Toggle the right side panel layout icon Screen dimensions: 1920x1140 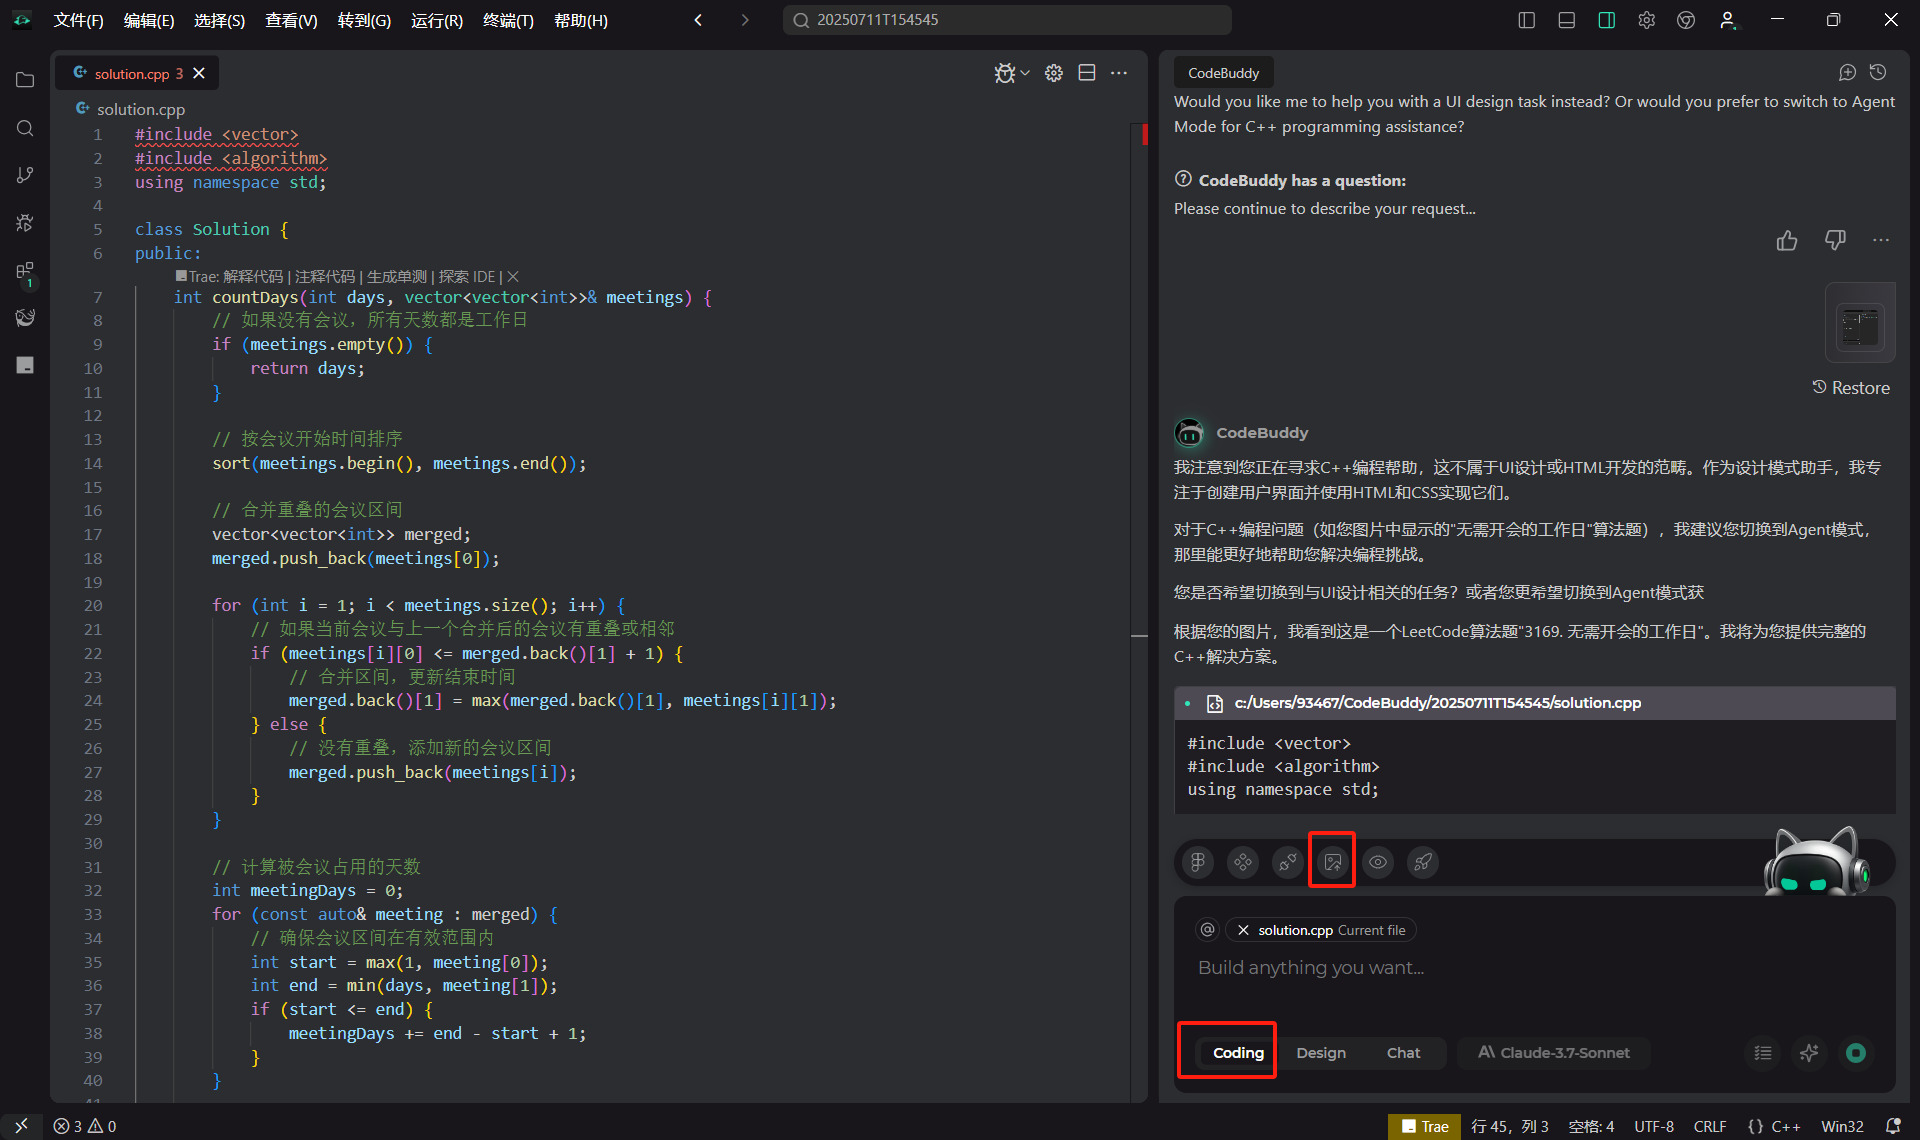coord(1606,20)
